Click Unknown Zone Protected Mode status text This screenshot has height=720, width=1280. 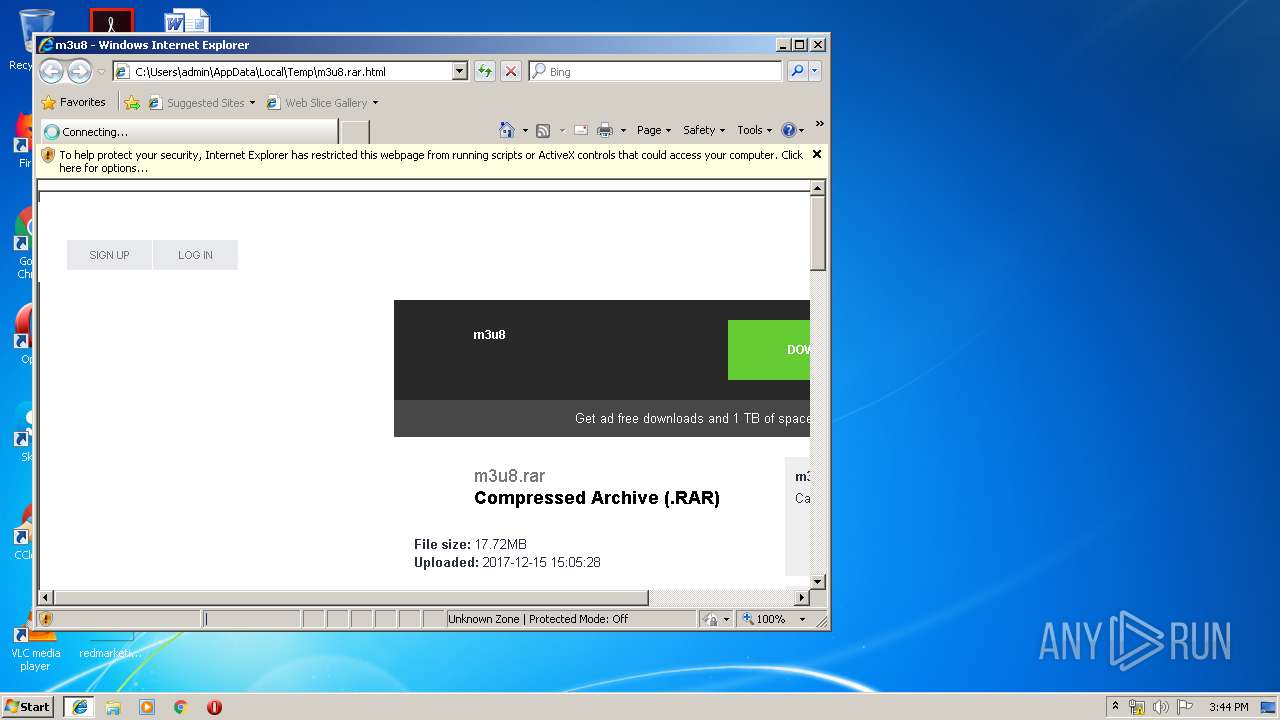538,619
